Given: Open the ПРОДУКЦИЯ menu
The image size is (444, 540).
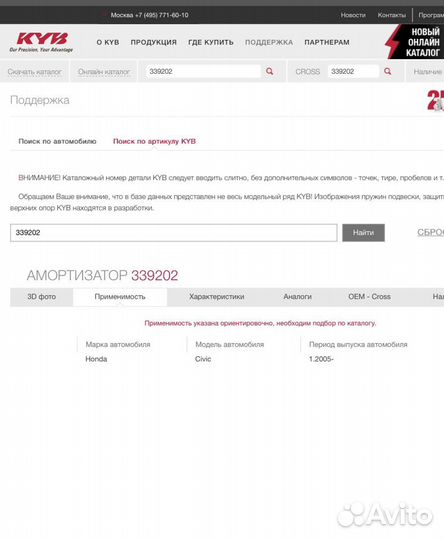Looking at the screenshot, I should click(153, 42).
